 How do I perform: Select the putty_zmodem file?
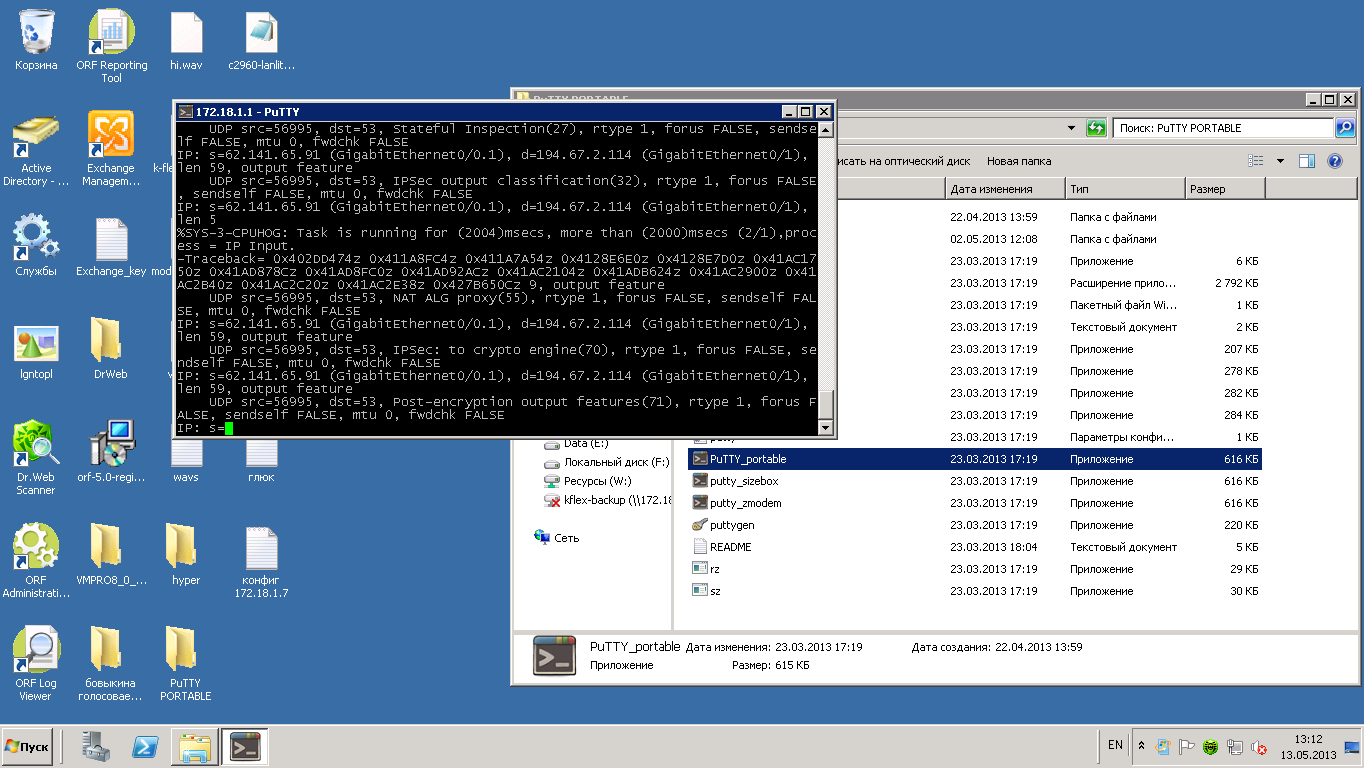(x=745, y=503)
